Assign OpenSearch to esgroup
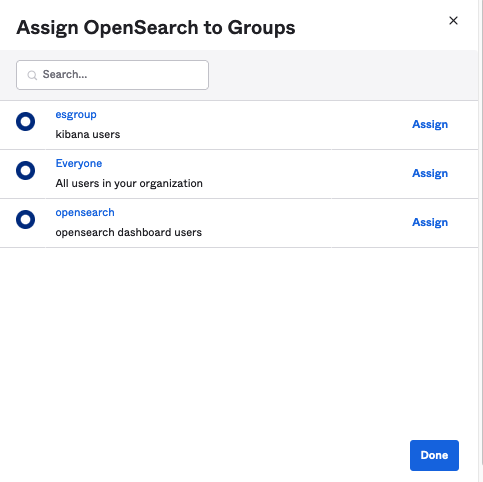The width and height of the screenshot is (483, 482). point(430,124)
